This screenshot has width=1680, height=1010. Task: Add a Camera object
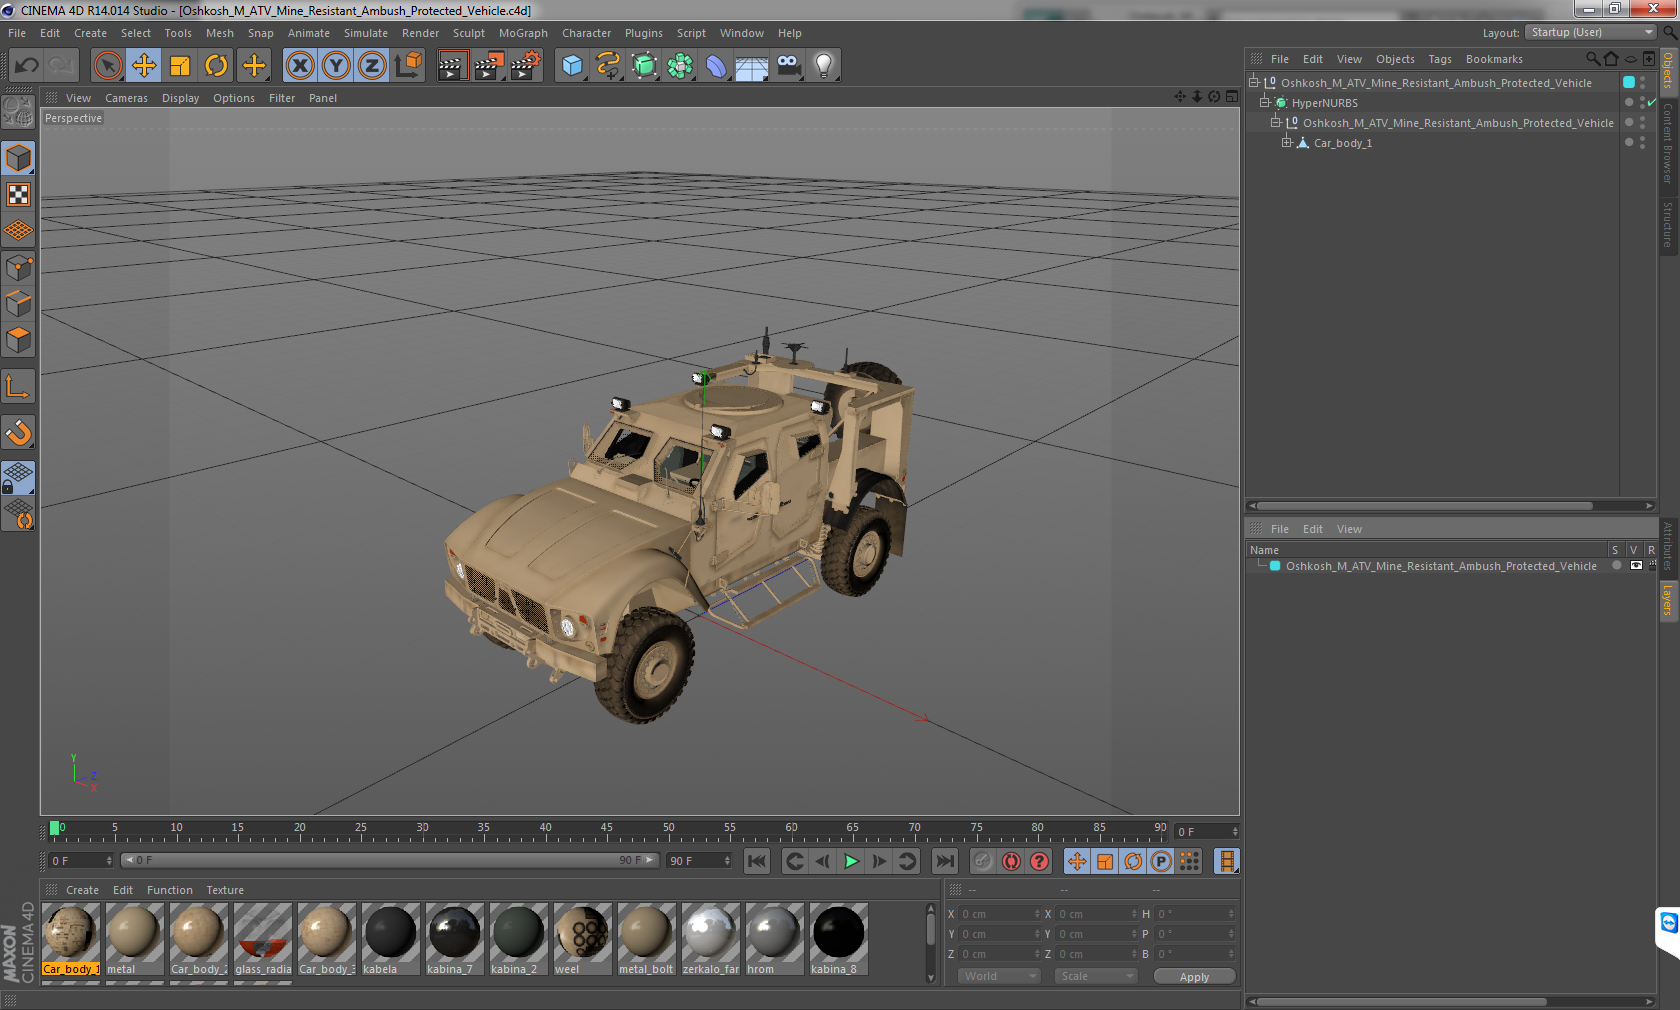(x=788, y=66)
